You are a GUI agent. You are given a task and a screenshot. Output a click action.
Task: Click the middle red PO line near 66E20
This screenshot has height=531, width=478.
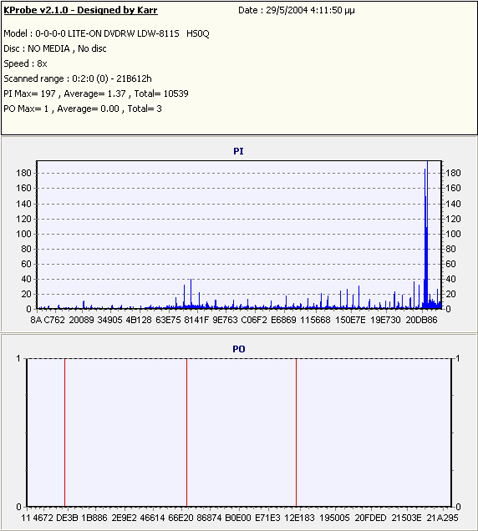click(186, 432)
